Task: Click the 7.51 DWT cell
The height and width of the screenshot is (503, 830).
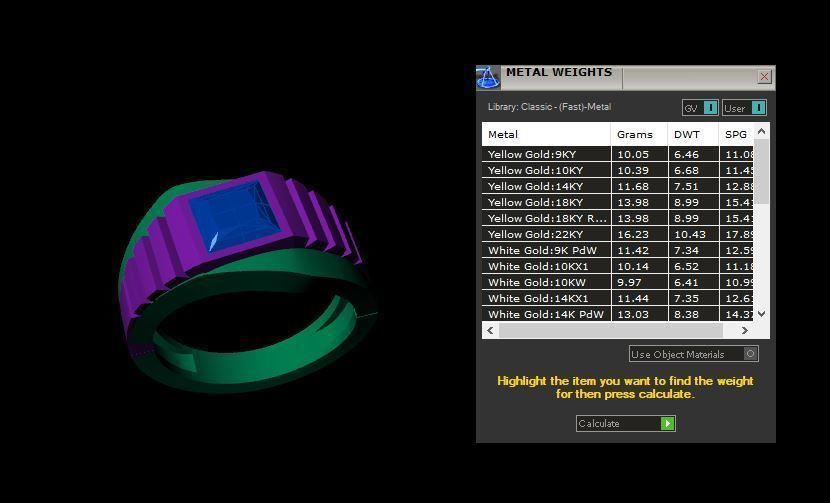Action: click(693, 186)
